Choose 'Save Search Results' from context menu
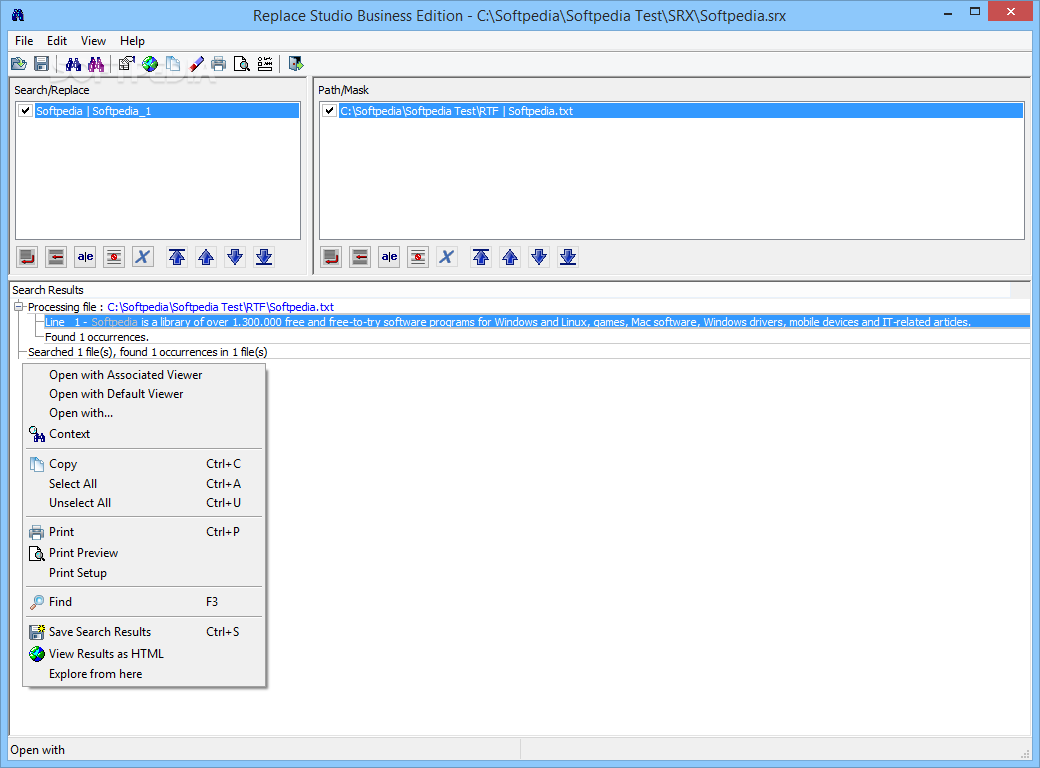Image resolution: width=1040 pixels, height=768 pixels. (x=144, y=632)
